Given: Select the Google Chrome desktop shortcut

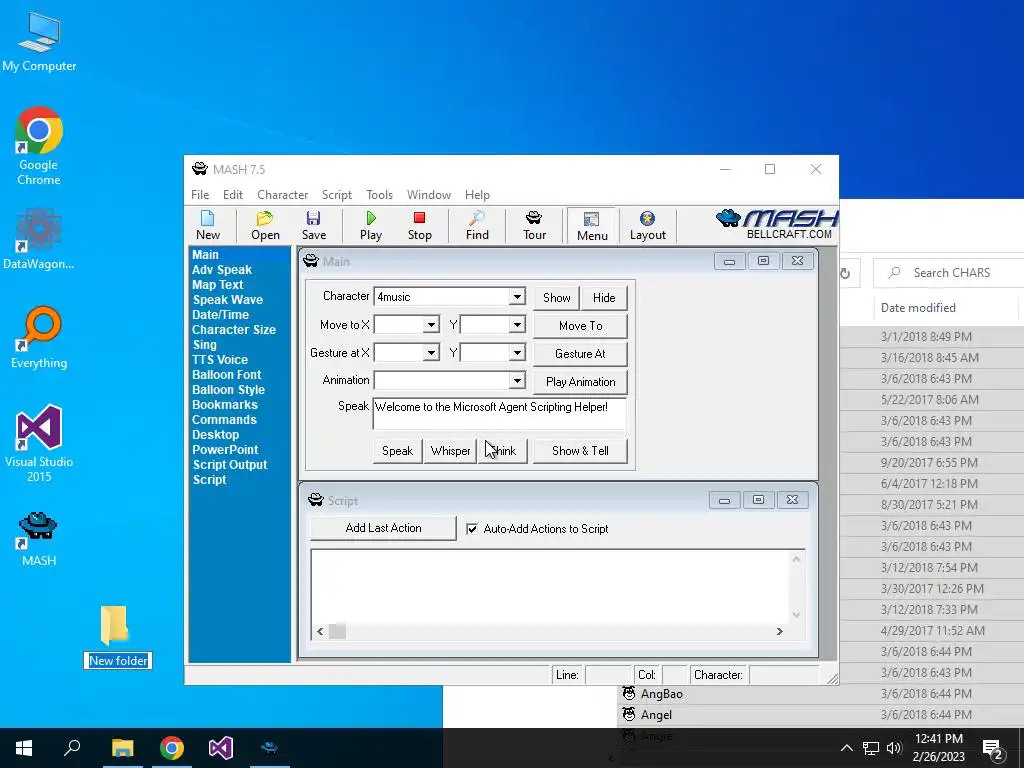Looking at the screenshot, I should coord(39,146).
